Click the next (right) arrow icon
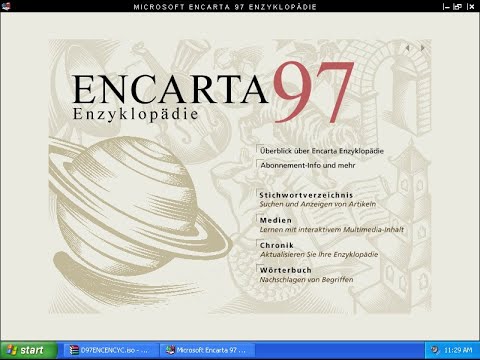 click(422, 48)
